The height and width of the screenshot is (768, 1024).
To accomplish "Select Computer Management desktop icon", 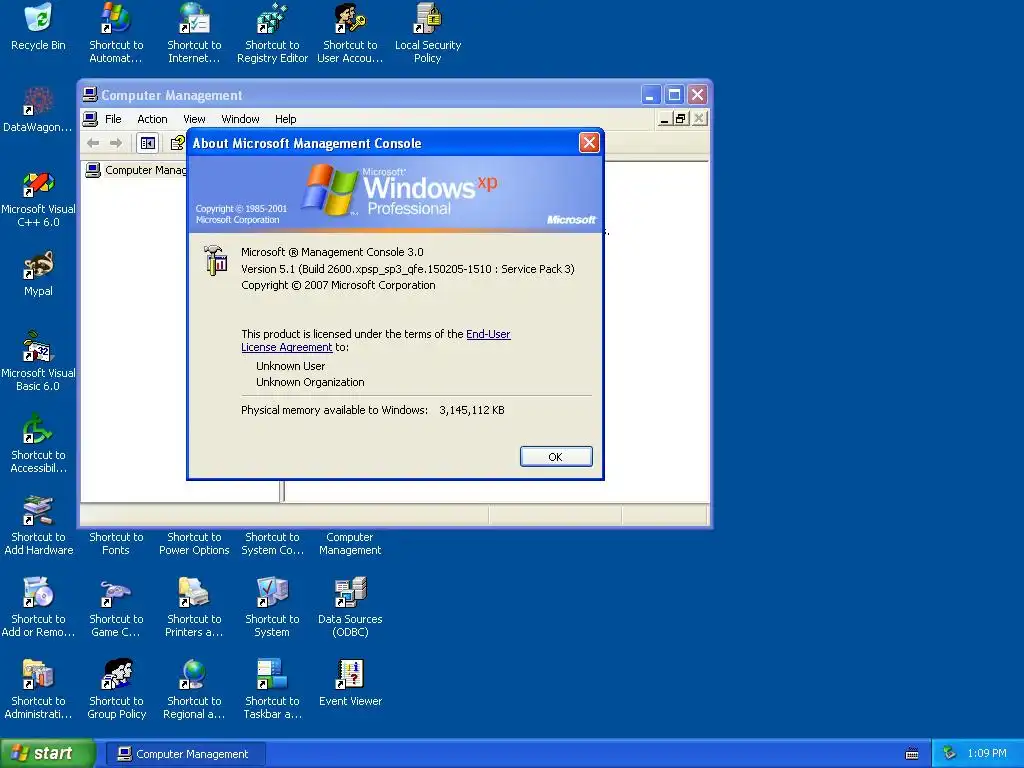I will point(350,543).
